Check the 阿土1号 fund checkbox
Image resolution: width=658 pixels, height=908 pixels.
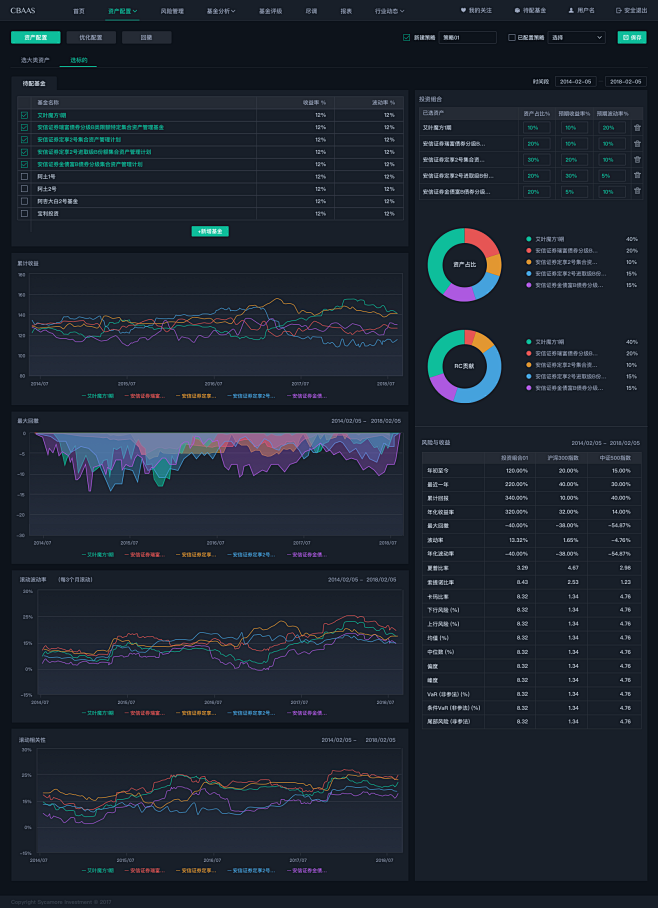coord(24,177)
